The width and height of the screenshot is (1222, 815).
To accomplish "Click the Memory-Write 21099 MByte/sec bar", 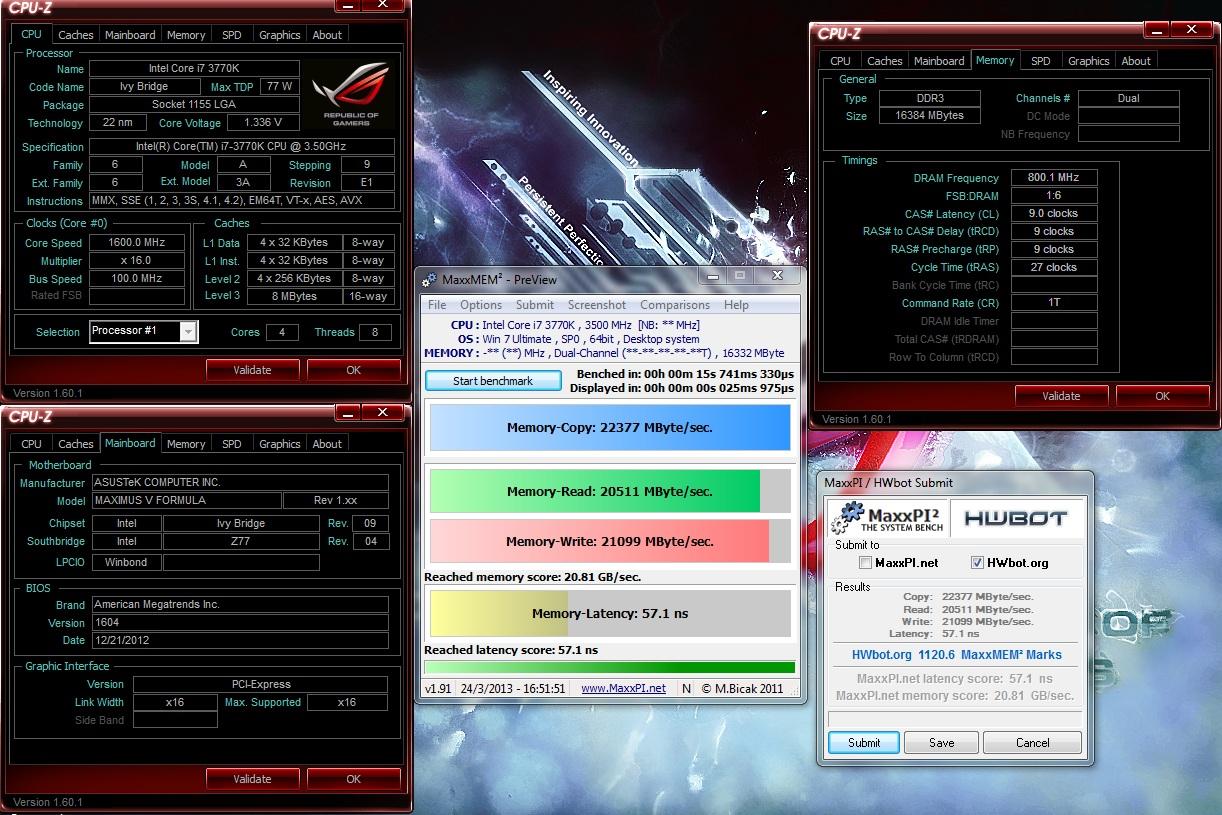I will (609, 541).
